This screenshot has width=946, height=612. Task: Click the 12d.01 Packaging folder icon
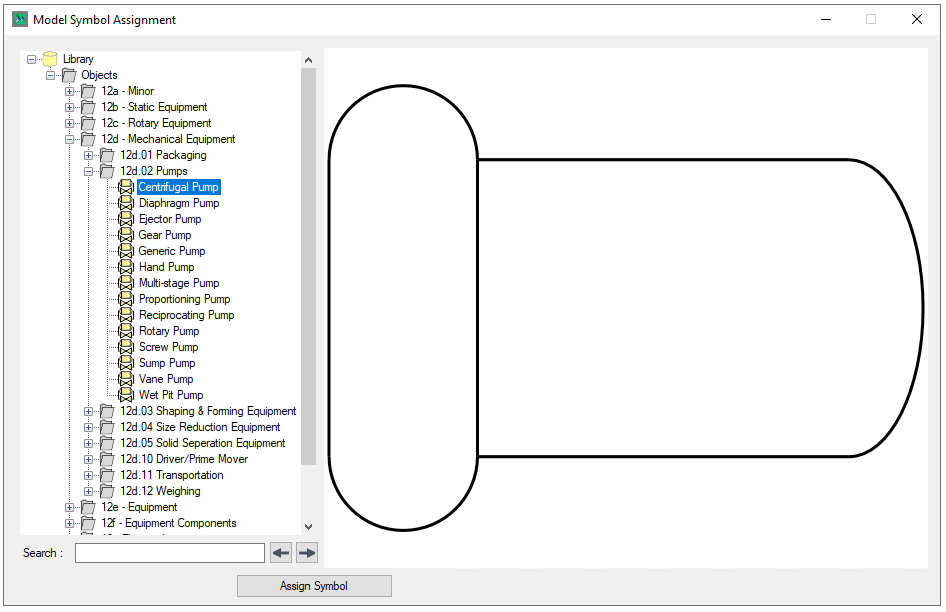tap(107, 155)
